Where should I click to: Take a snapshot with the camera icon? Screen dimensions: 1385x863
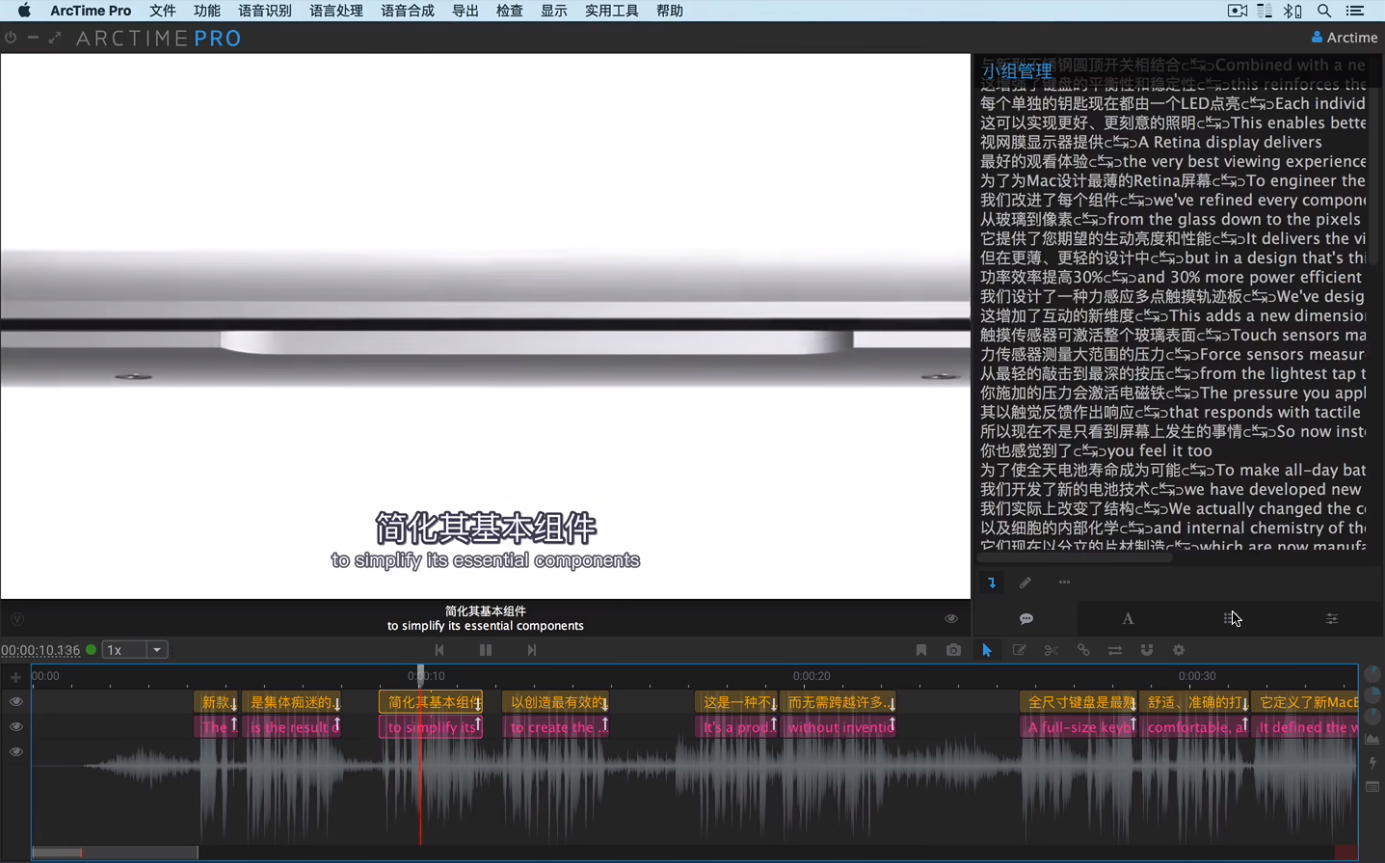coord(954,650)
